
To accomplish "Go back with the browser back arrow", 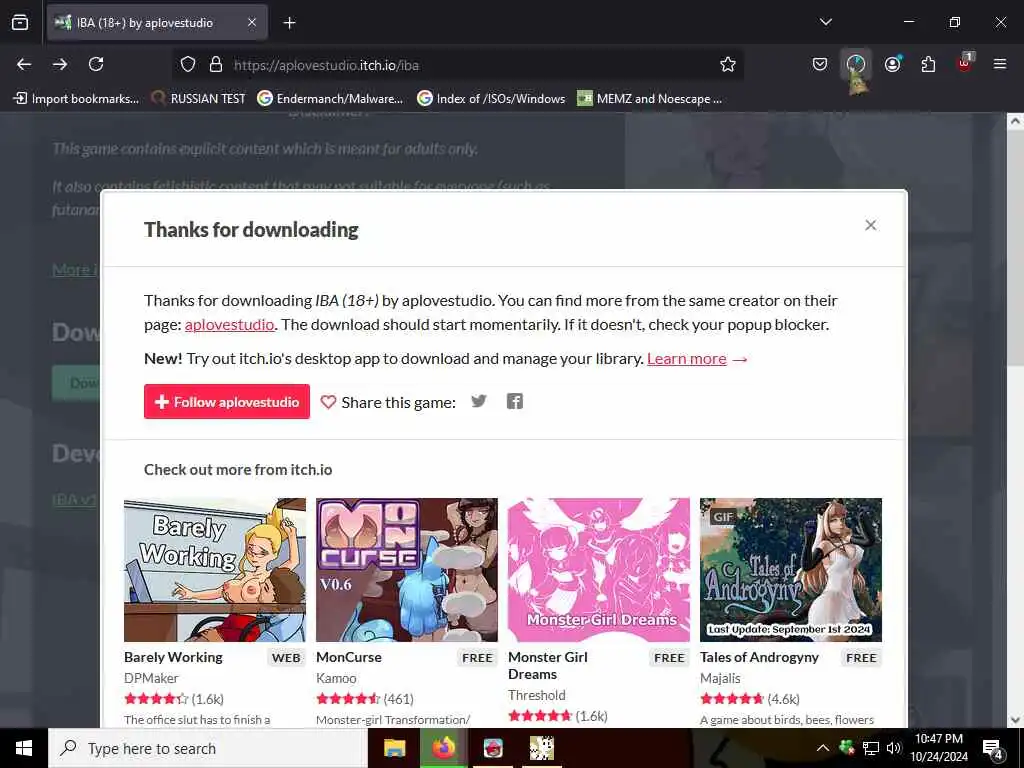I will tap(24, 64).
